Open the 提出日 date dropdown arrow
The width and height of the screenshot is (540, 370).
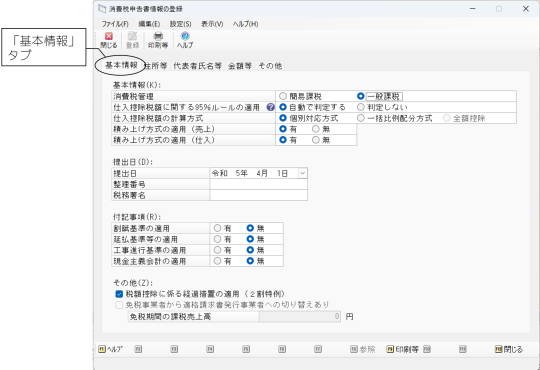pyautogui.click(x=302, y=173)
